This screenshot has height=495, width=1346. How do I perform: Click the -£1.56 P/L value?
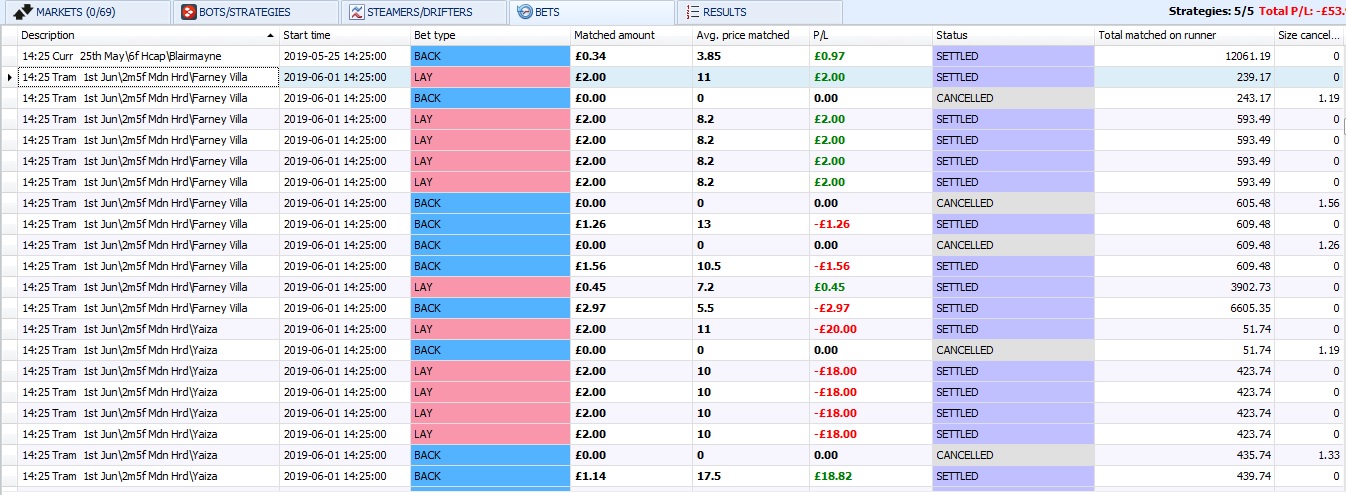click(x=832, y=266)
